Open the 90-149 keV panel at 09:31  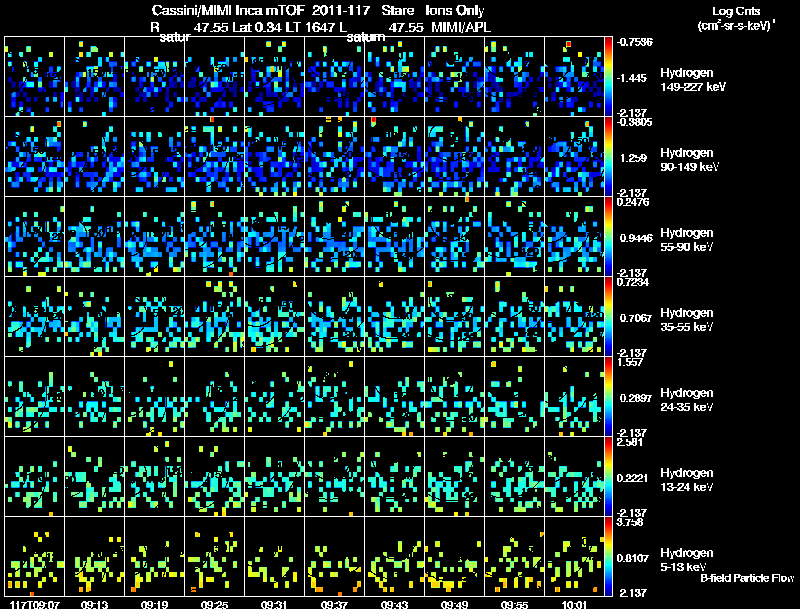274,157
